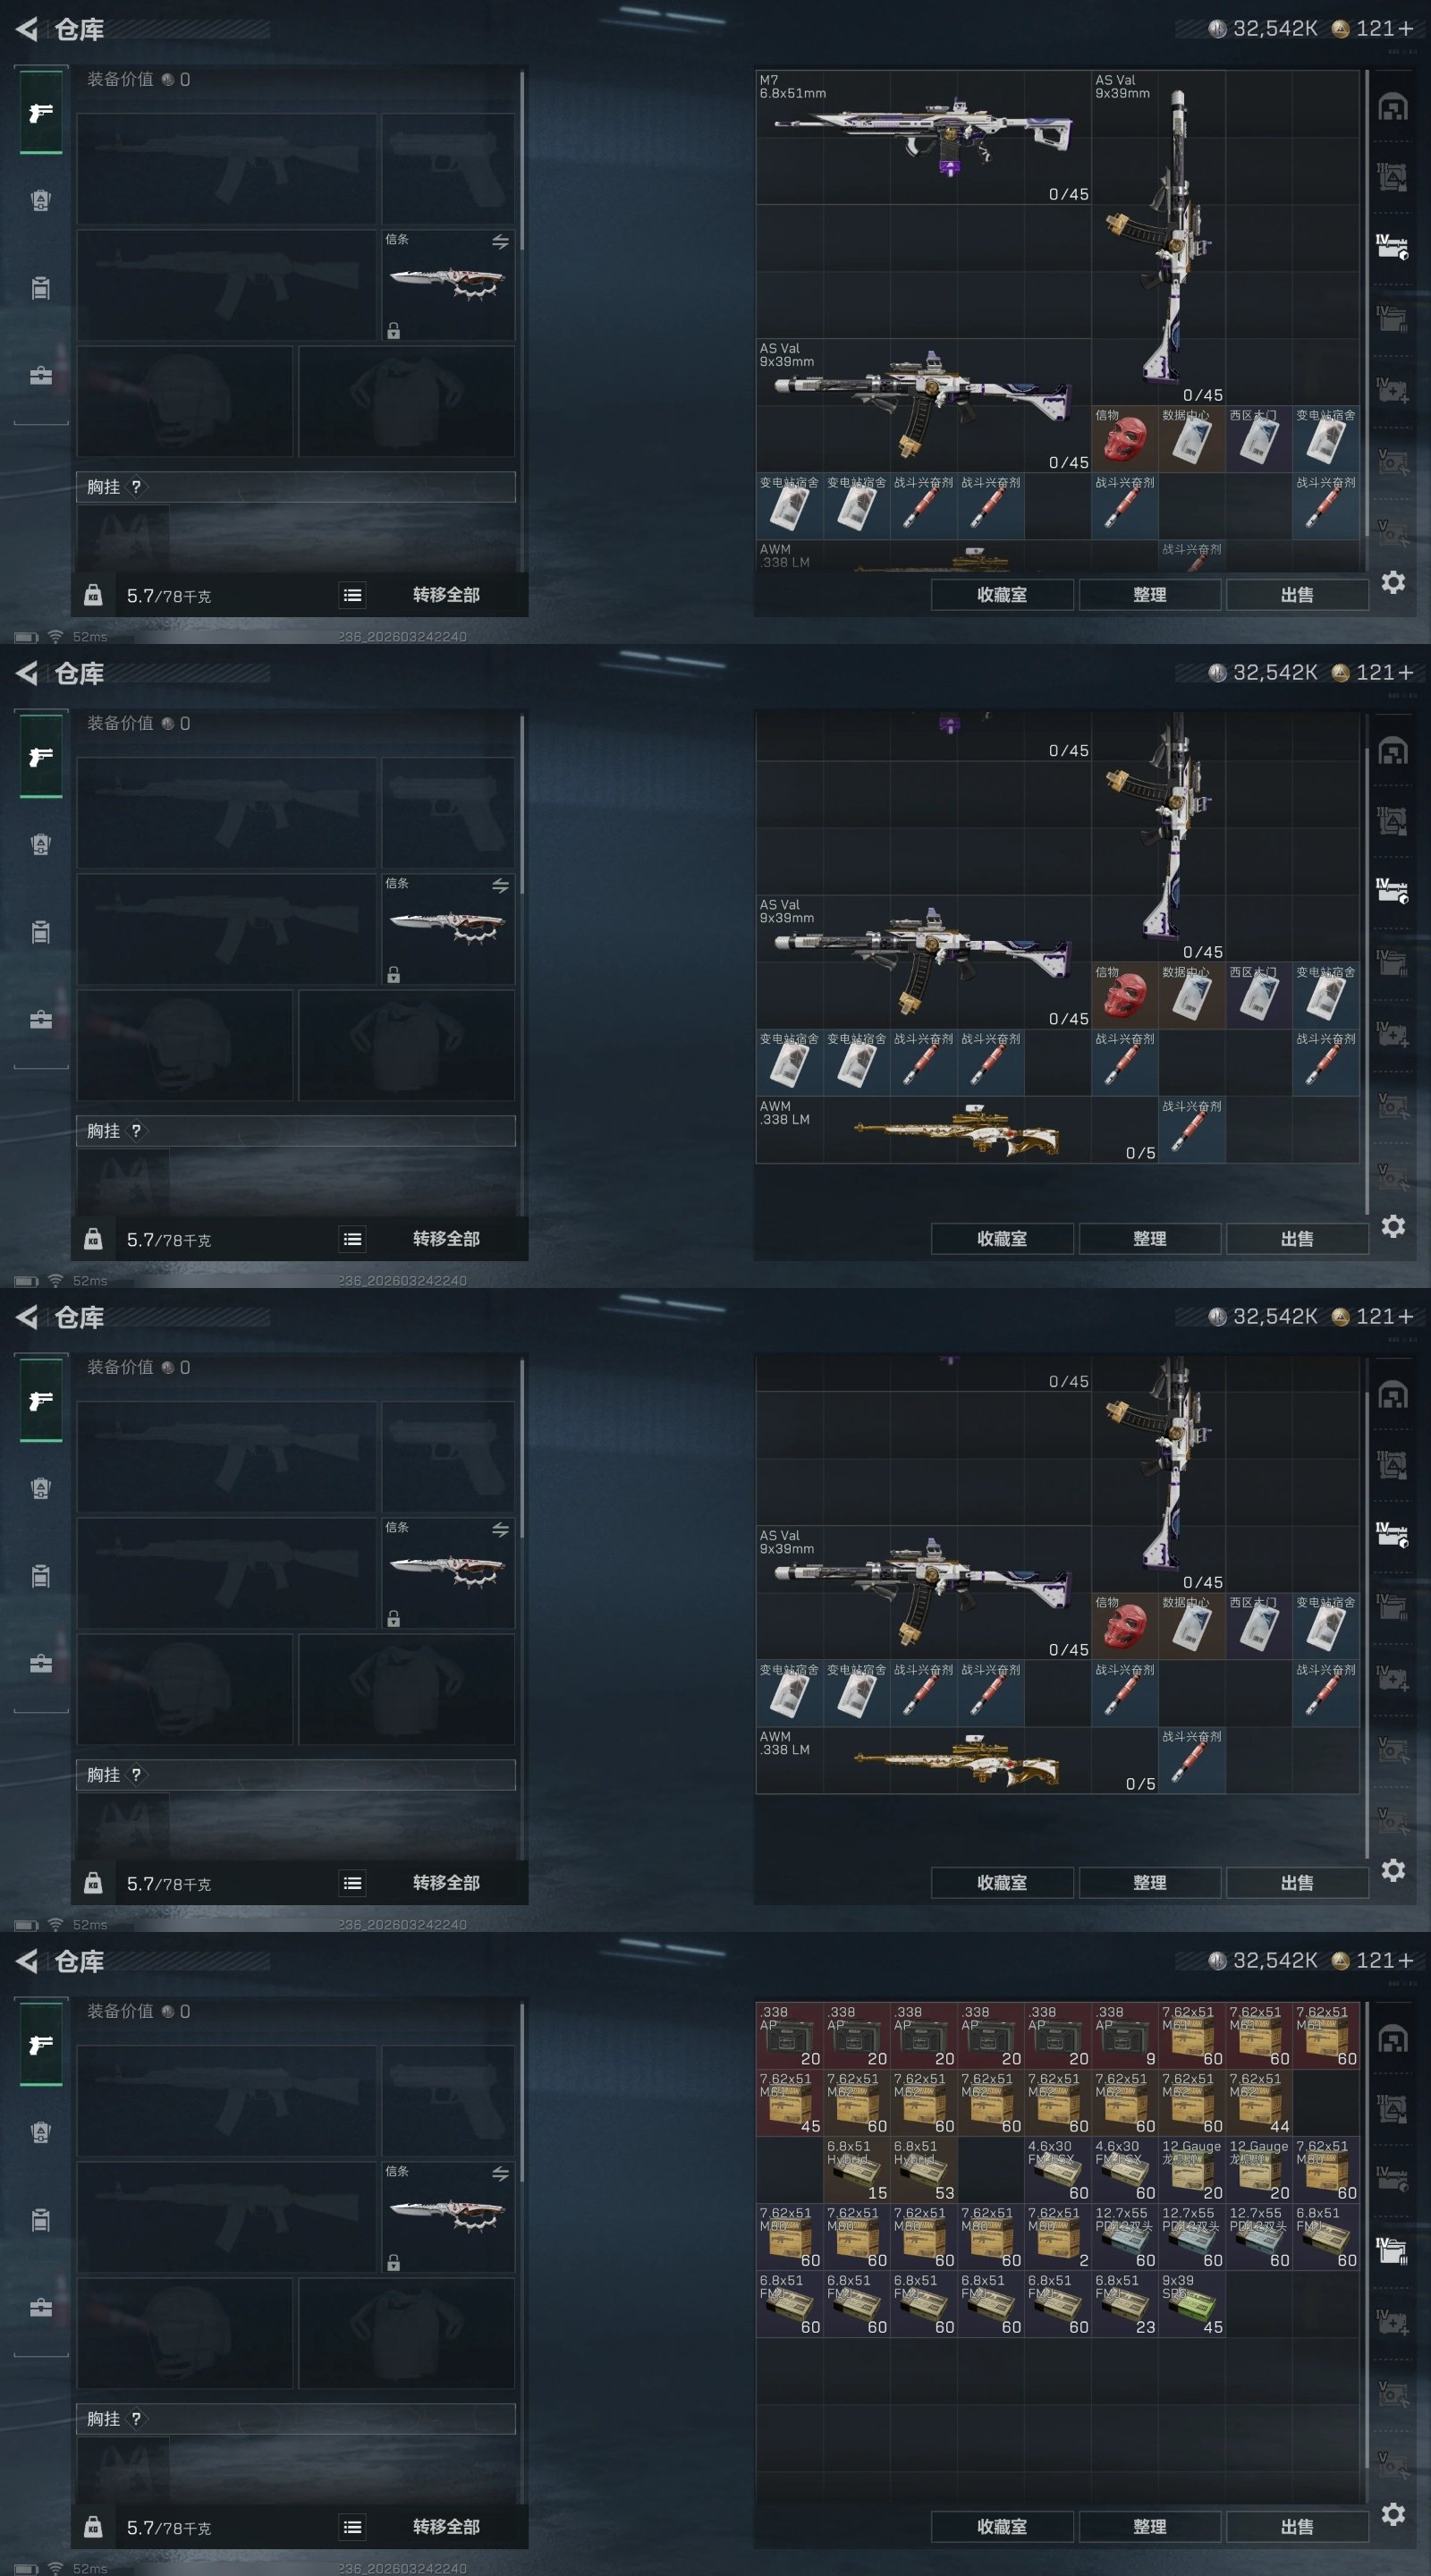Screen dimensions: 1431x2576
Task: Select the .338 AP stack of 9
Action: [x=1125, y=2035]
